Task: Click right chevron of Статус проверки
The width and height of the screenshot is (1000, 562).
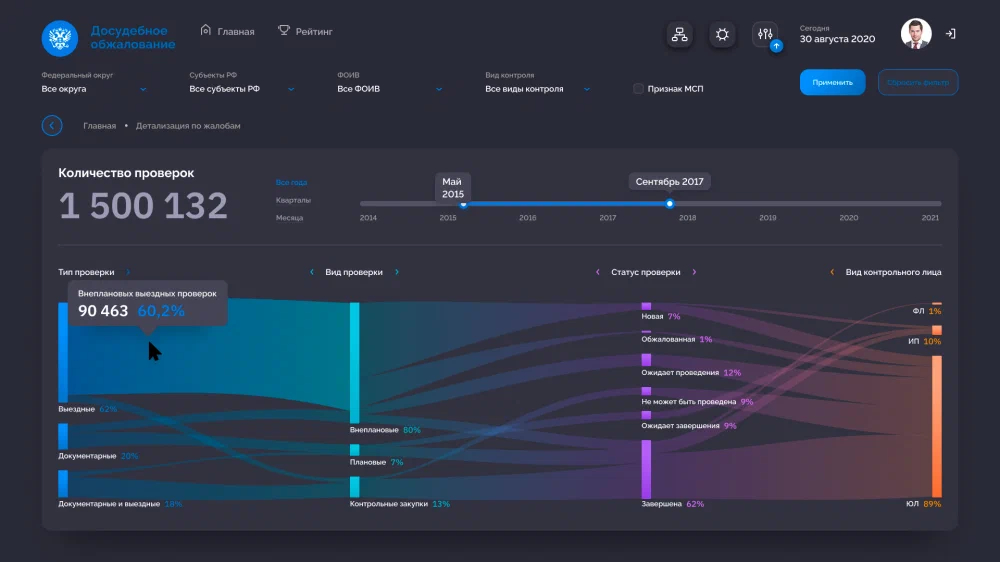Action: [694, 272]
